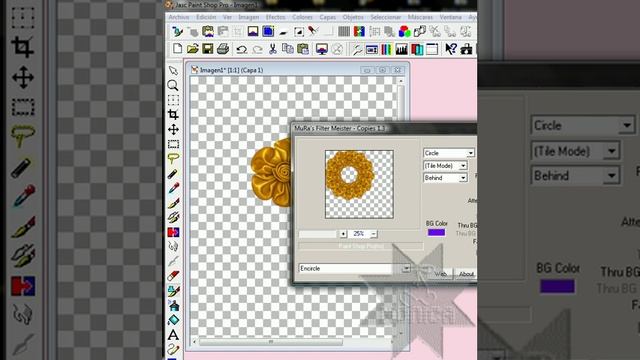This screenshot has height=360, width=640.
Task: Select the Eraser tool
Action: (173, 276)
